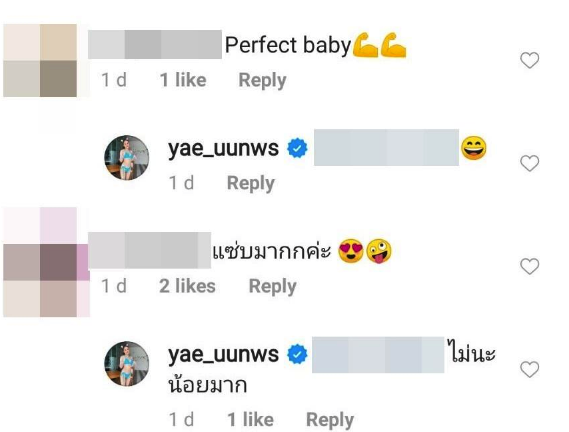The image size is (569, 432).
Task: View "1 like" on Perfect baby comment
Action: [x=183, y=80]
